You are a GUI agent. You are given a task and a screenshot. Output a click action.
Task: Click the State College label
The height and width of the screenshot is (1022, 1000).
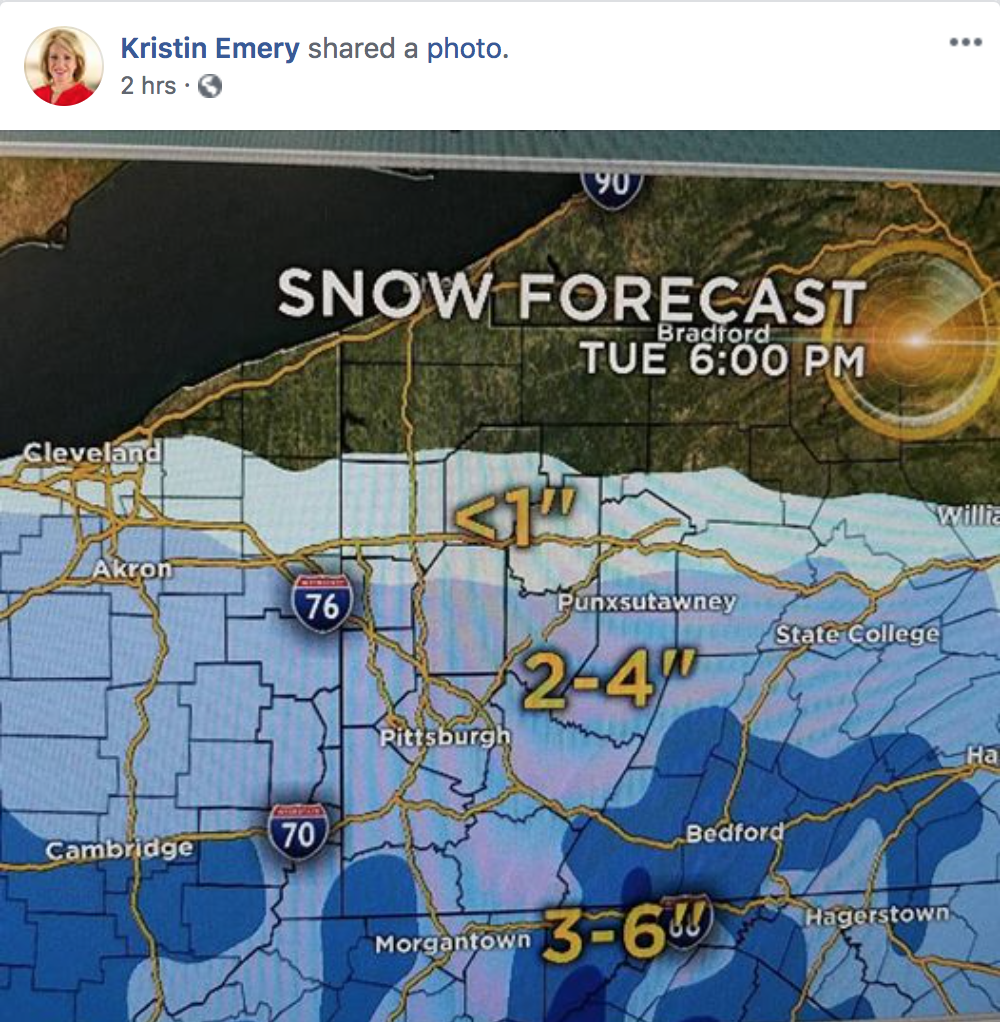(857, 634)
